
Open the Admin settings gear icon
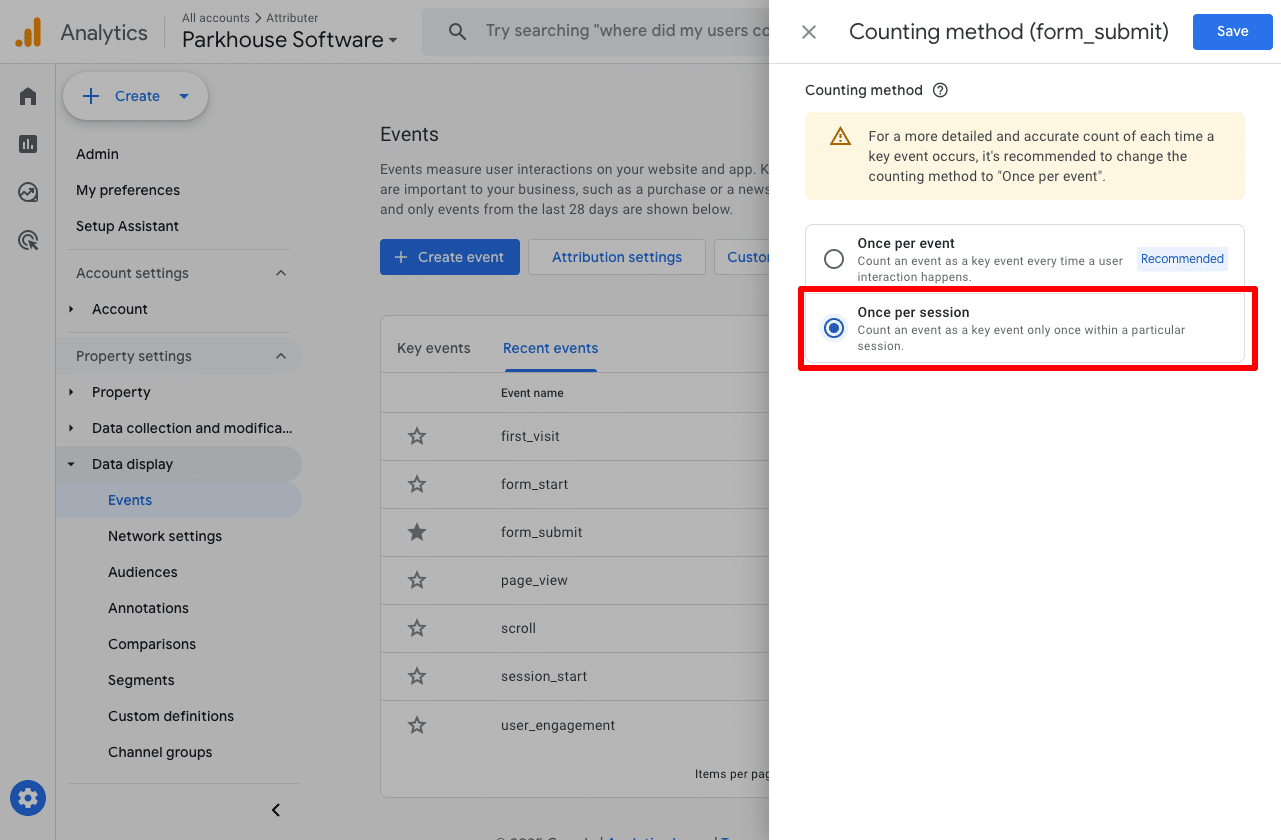[27, 798]
